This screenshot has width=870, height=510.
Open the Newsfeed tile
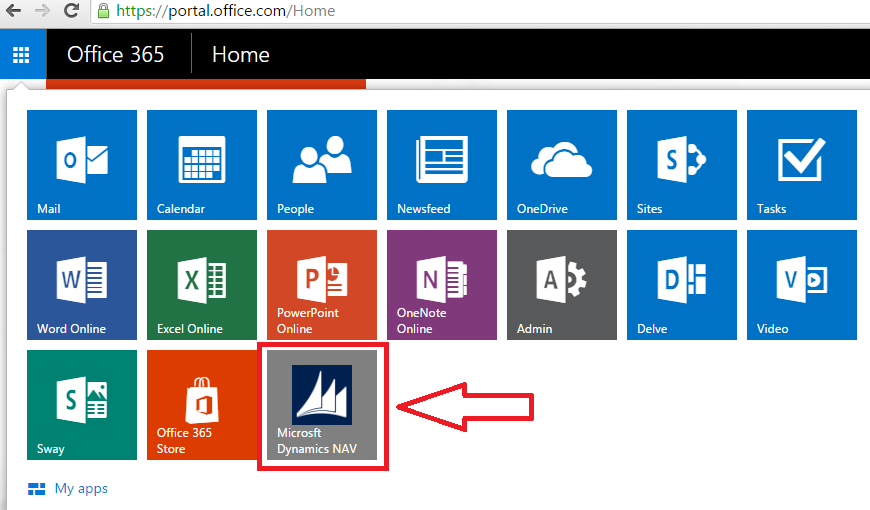[442, 165]
